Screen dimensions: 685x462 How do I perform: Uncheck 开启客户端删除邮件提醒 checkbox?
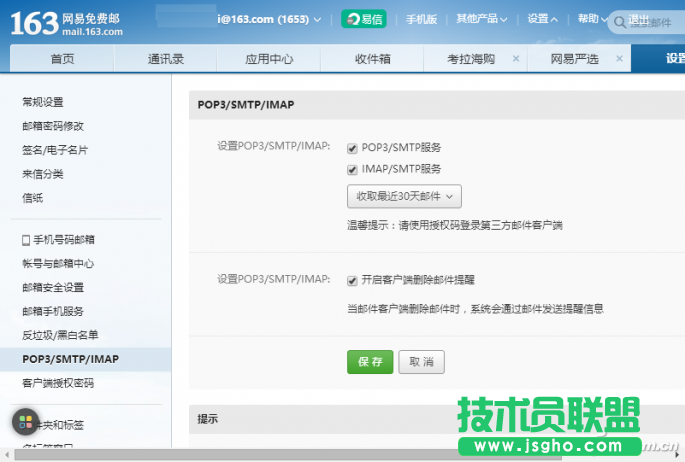(x=352, y=281)
